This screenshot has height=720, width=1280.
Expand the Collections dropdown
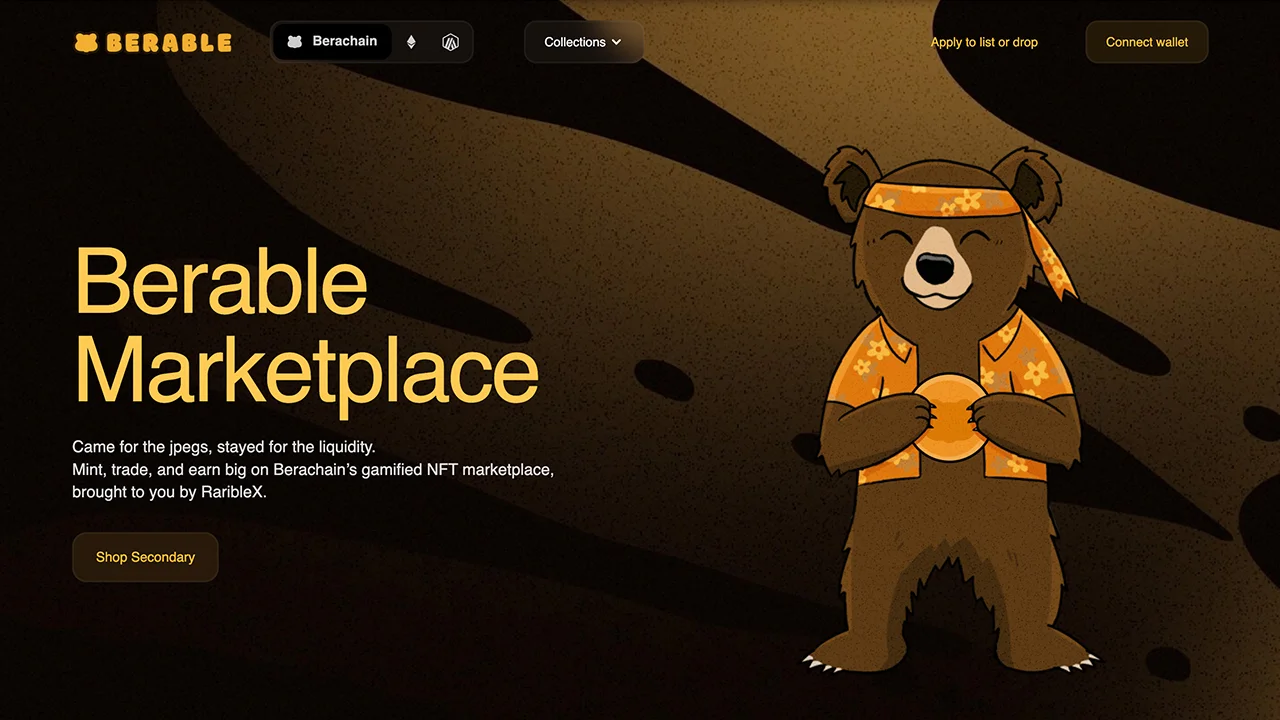[x=583, y=42]
